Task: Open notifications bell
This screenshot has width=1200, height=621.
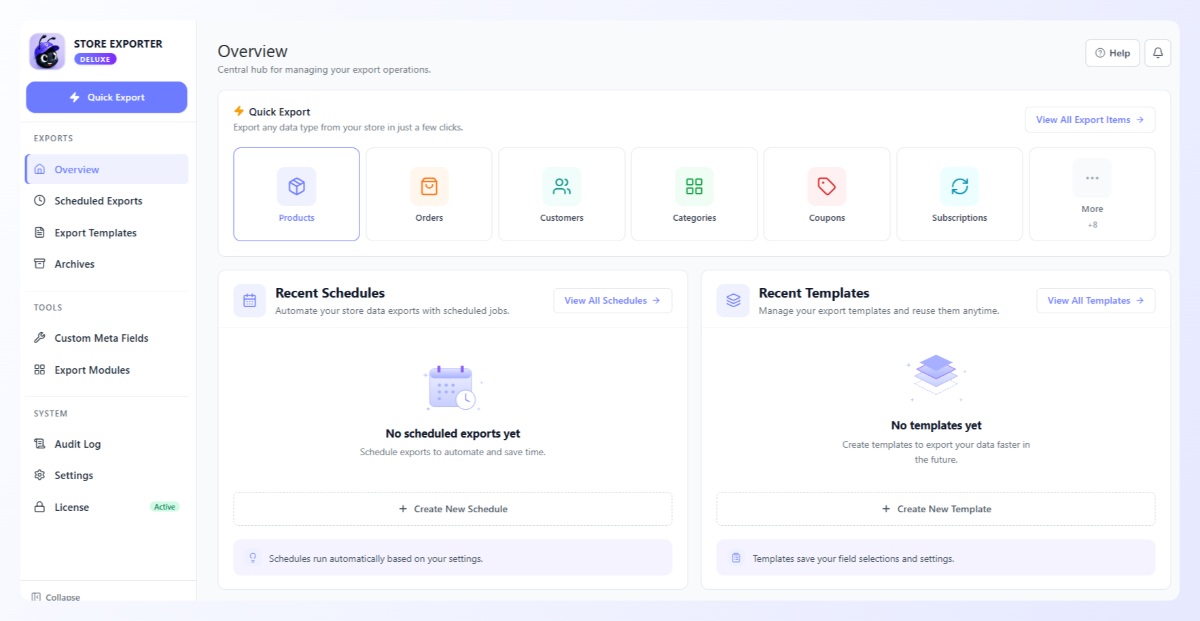Action: point(1158,53)
